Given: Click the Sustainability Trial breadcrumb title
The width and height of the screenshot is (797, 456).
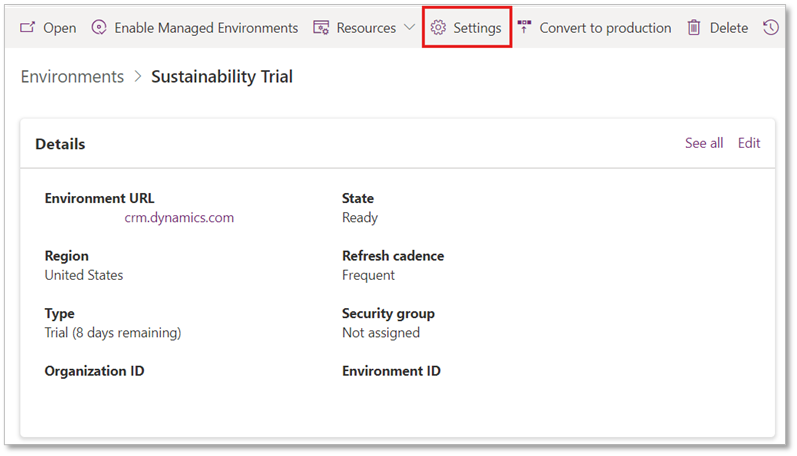Looking at the screenshot, I should pyautogui.click(x=222, y=77).
